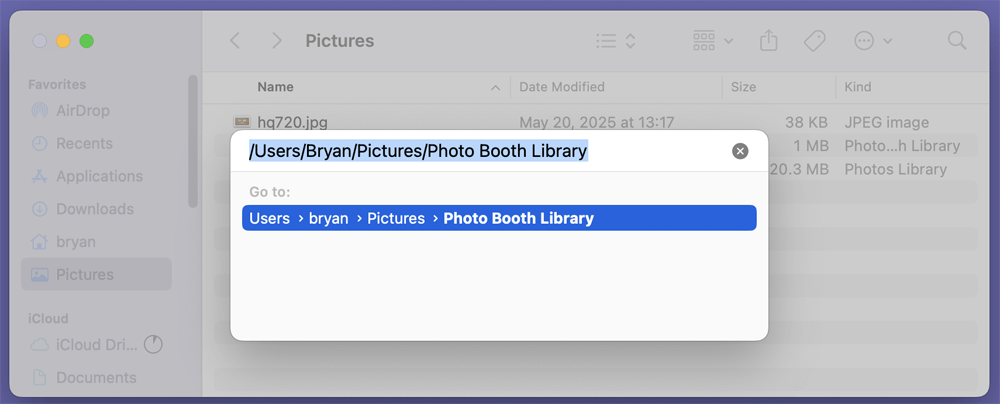Toggle sort direction caret in Name column
1000x404 pixels.
495,88
